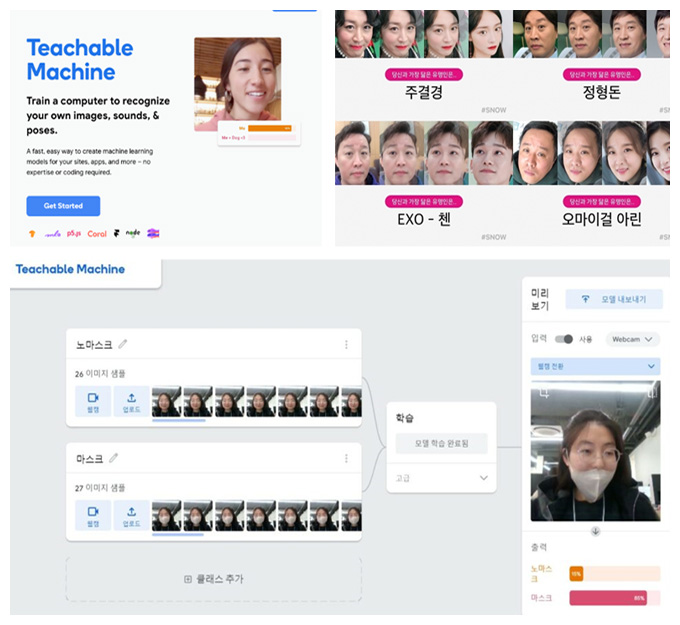Click down arrow below webcam preview

point(595,531)
